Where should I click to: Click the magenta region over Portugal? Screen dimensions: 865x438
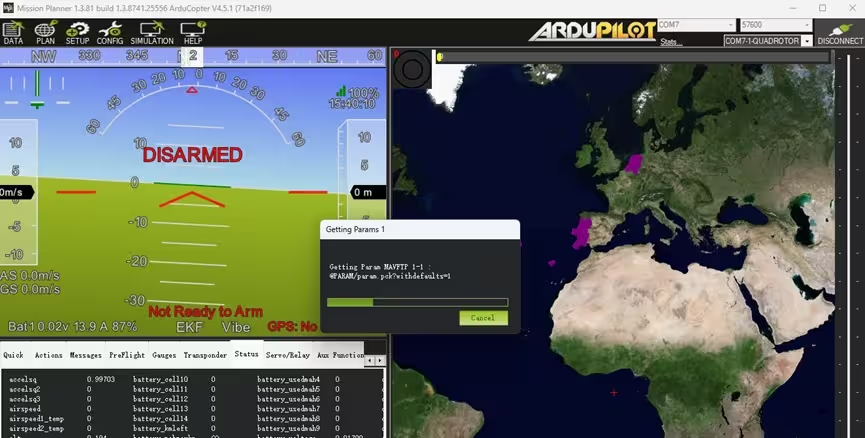tap(581, 233)
